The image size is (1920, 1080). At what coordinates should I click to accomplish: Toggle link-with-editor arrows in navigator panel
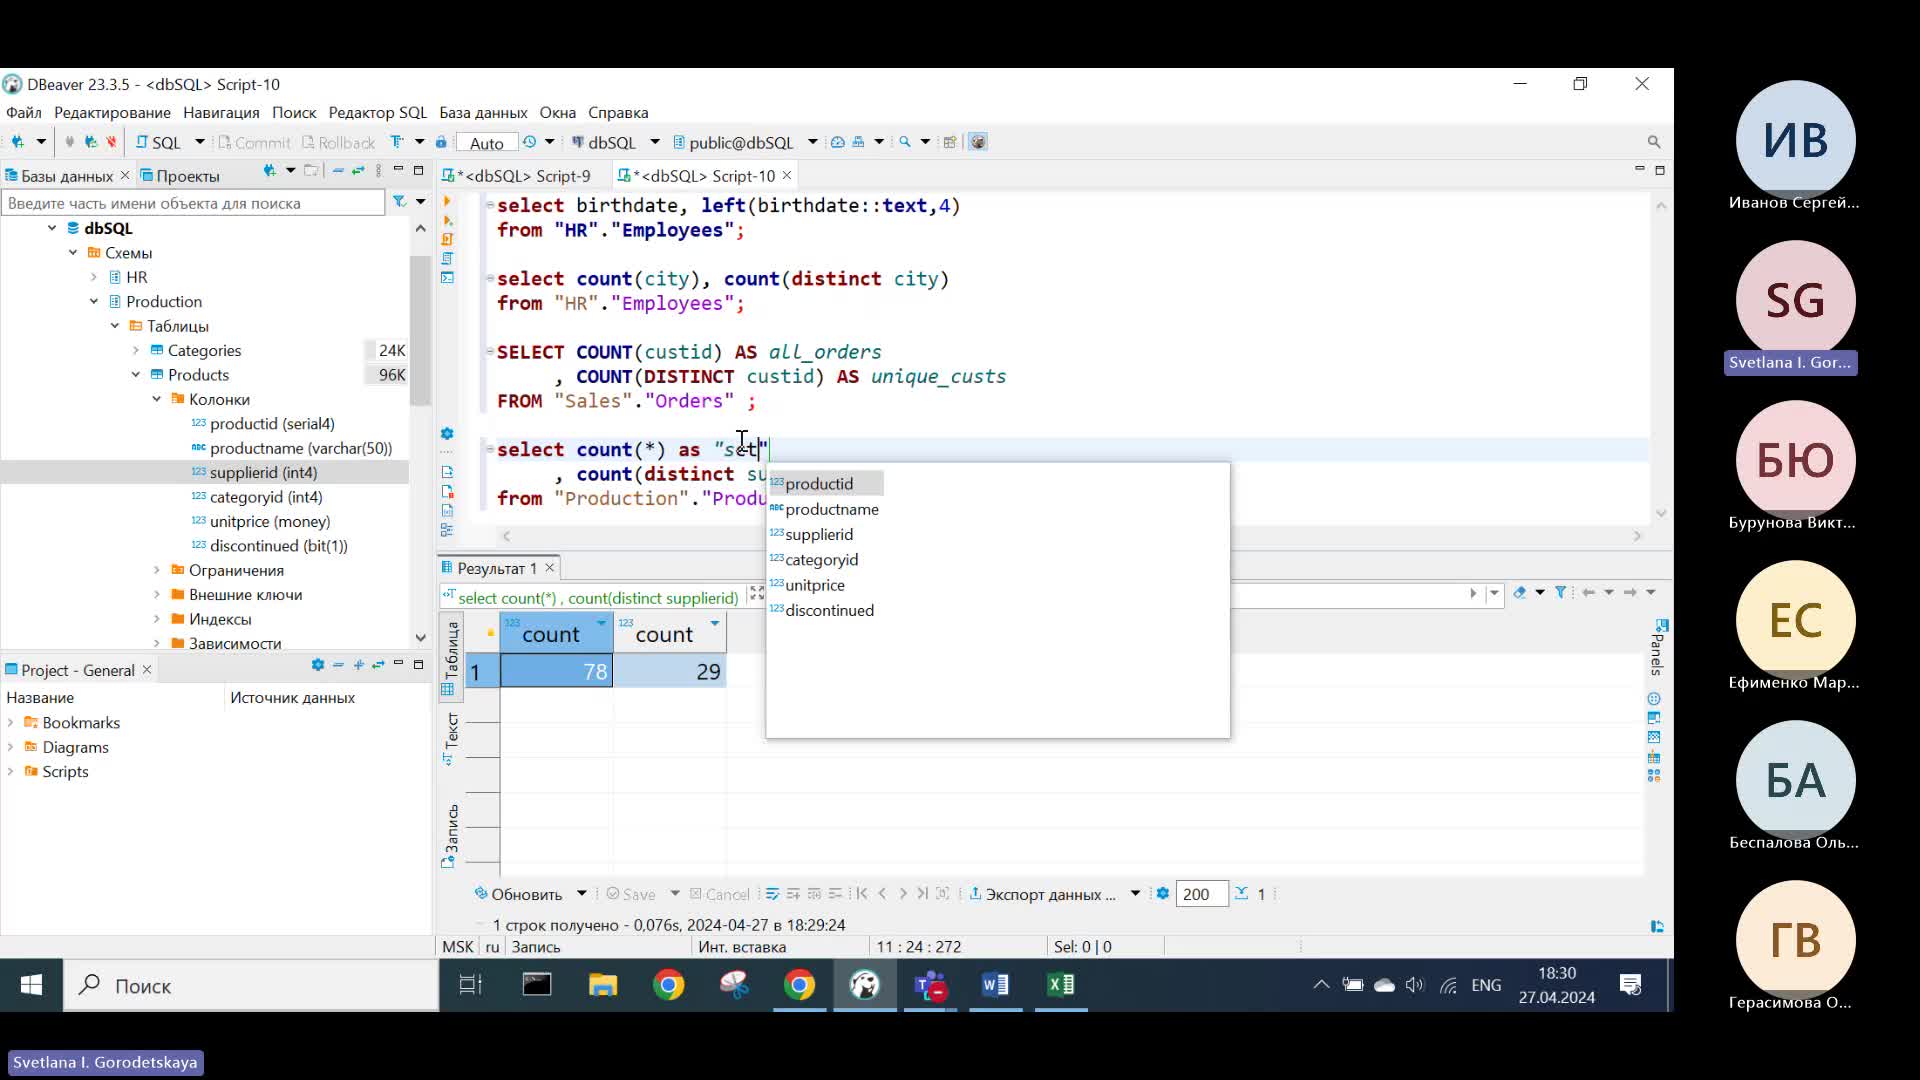358,171
